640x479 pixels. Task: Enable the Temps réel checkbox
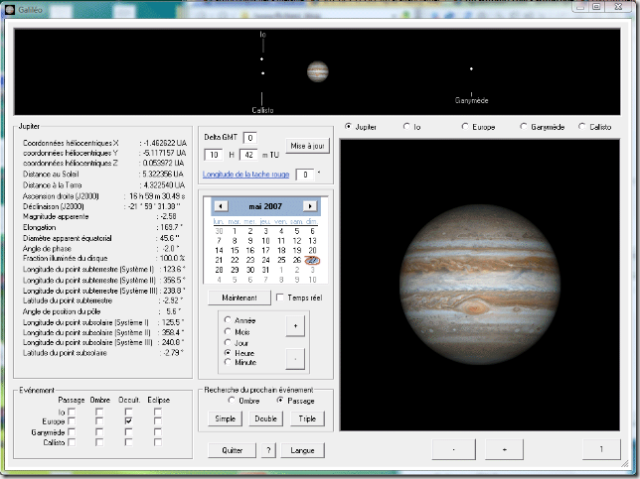[280, 298]
